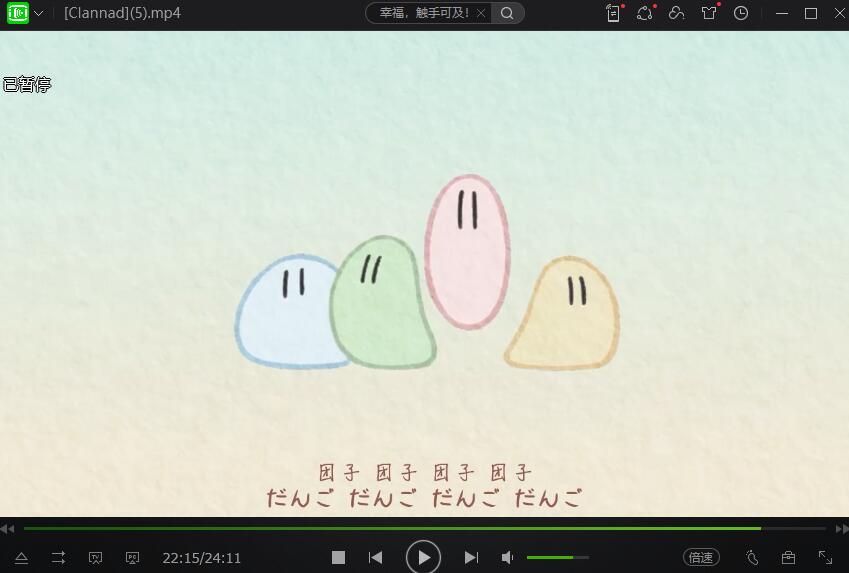Open the skin (shirt) icon
This screenshot has height=573, width=849.
coord(709,13)
